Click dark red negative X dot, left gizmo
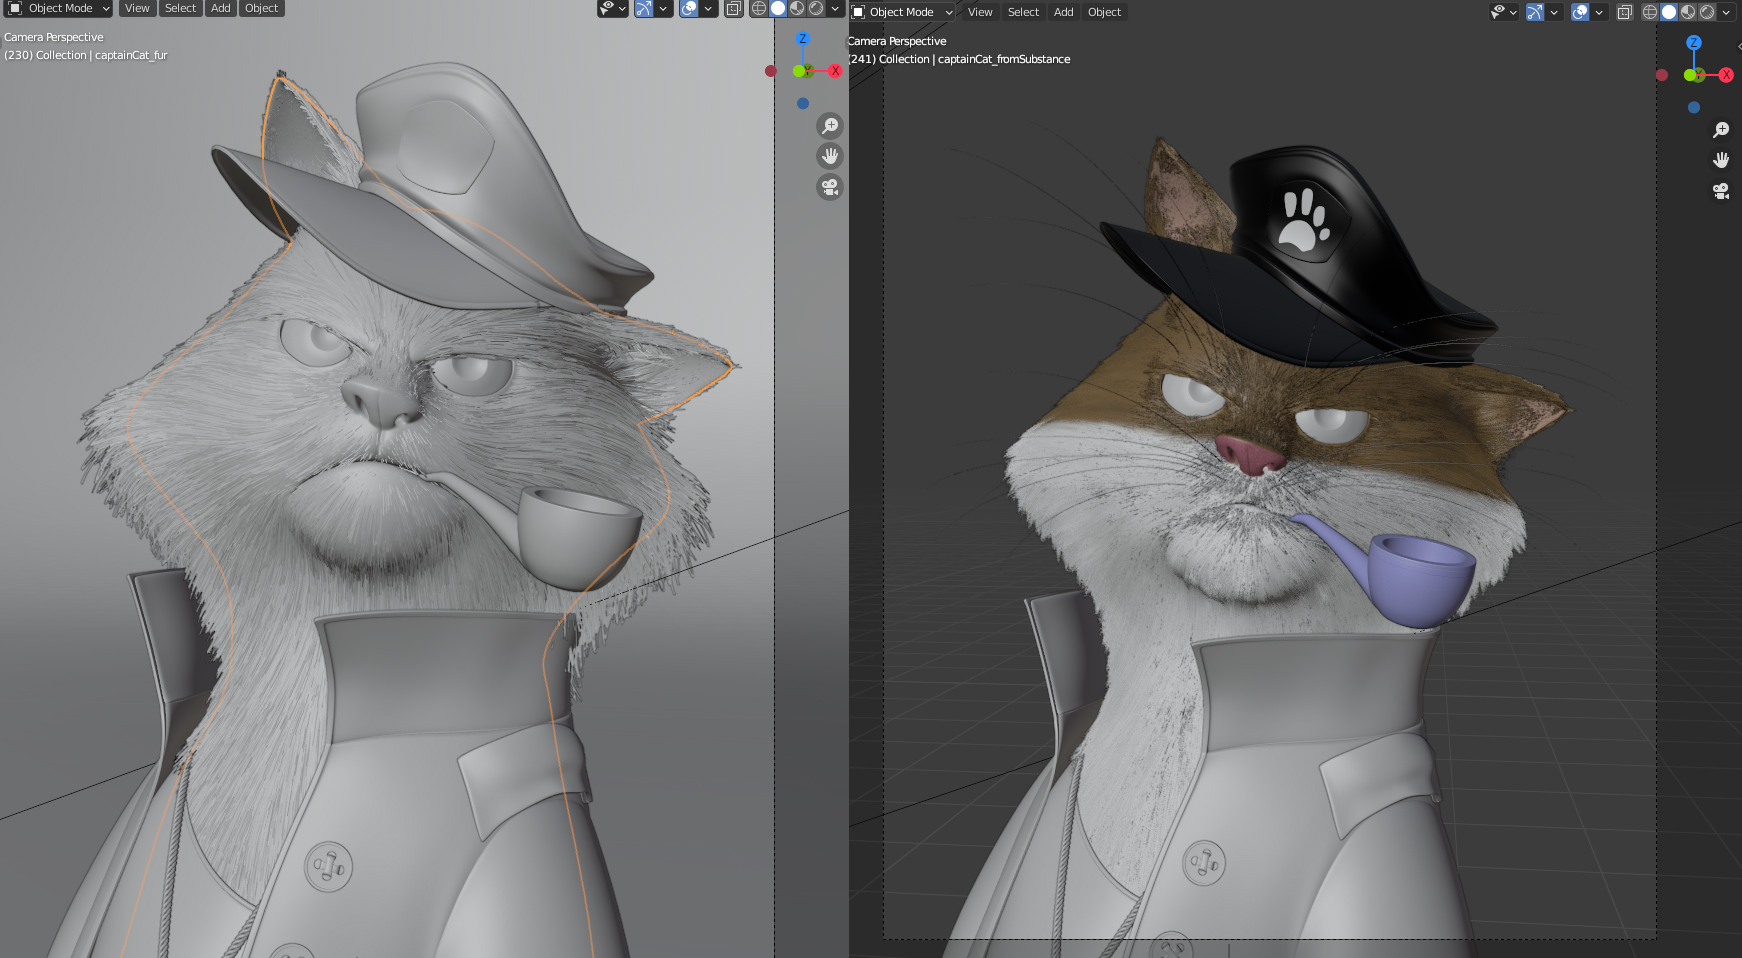Viewport: 1742px width, 958px height. (x=771, y=71)
